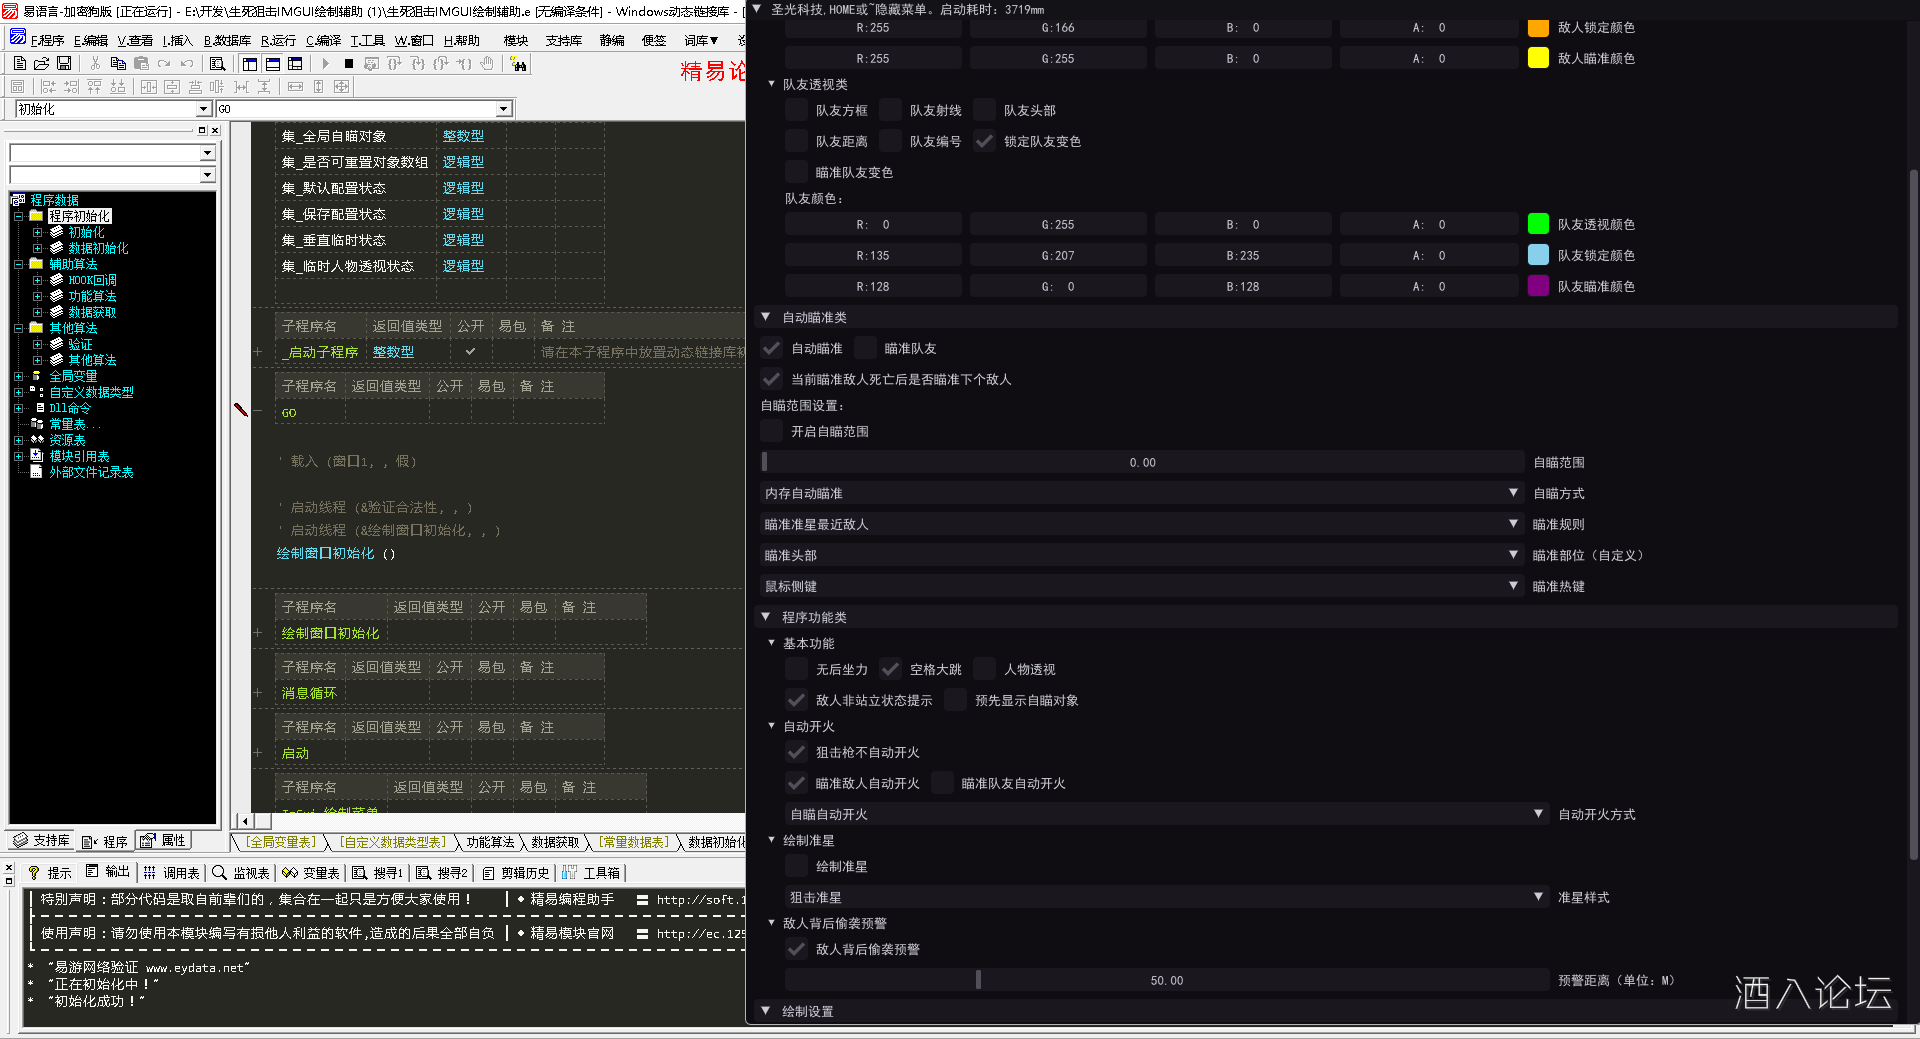Open the 自动开火方式 dropdown
Screen dimensions: 1920x1039
[x=1167, y=814]
